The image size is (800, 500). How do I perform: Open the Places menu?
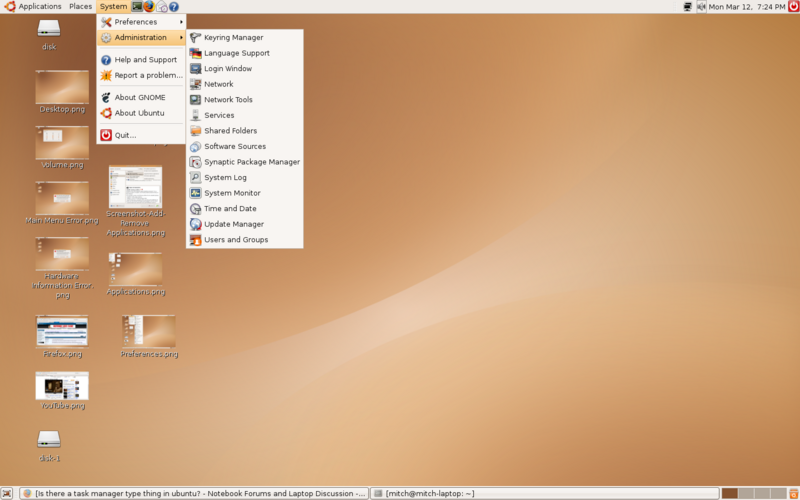[x=81, y=7]
